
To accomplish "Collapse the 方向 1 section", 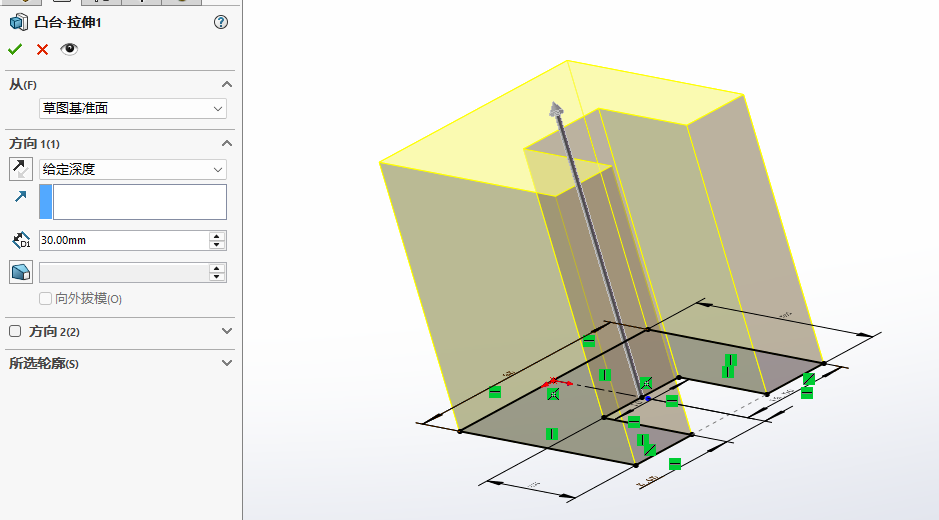I will point(226,144).
